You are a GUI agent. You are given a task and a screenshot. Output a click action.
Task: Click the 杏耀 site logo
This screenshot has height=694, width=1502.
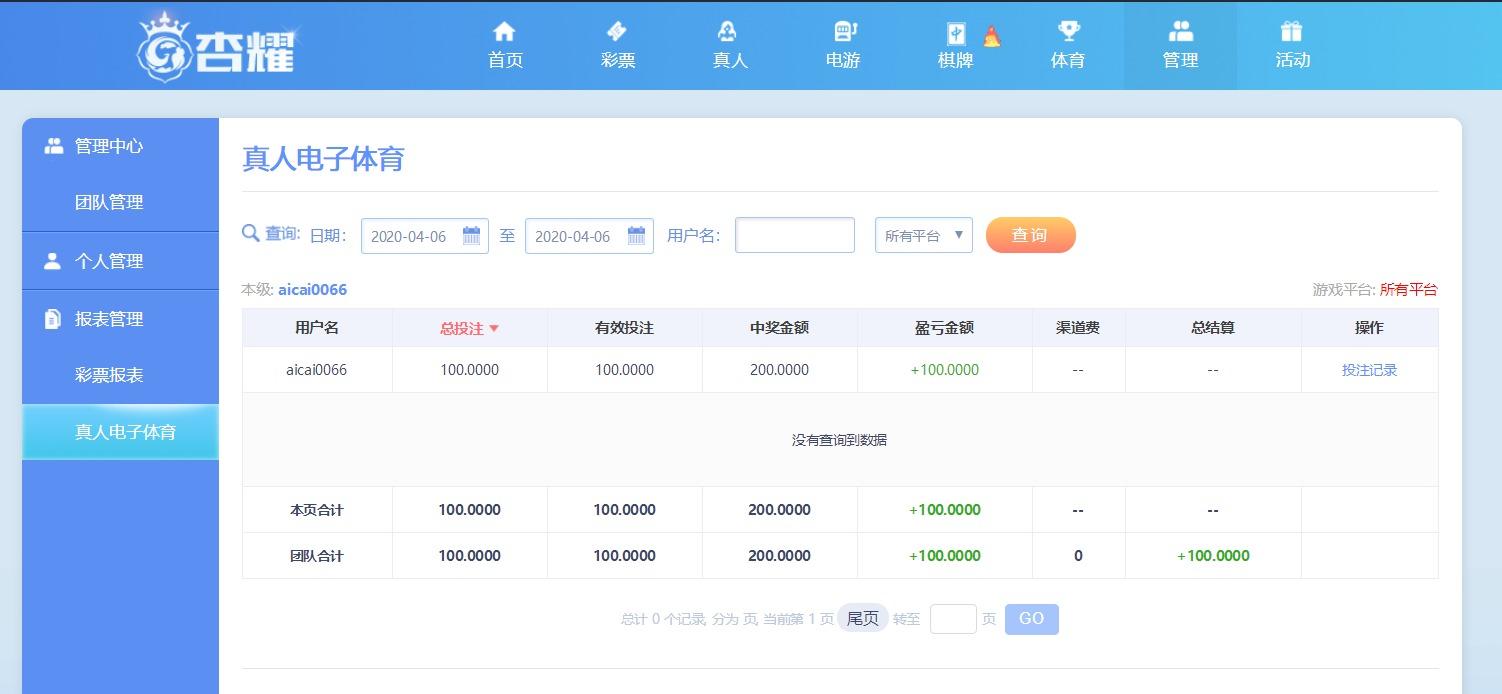[217, 47]
